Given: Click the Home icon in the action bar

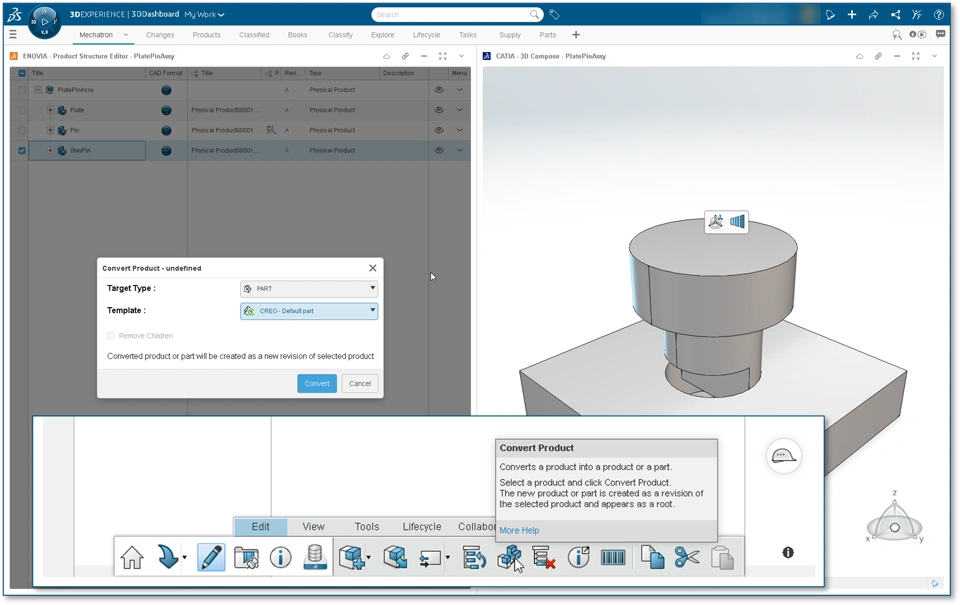Looking at the screenshot, I should point(132,557).
